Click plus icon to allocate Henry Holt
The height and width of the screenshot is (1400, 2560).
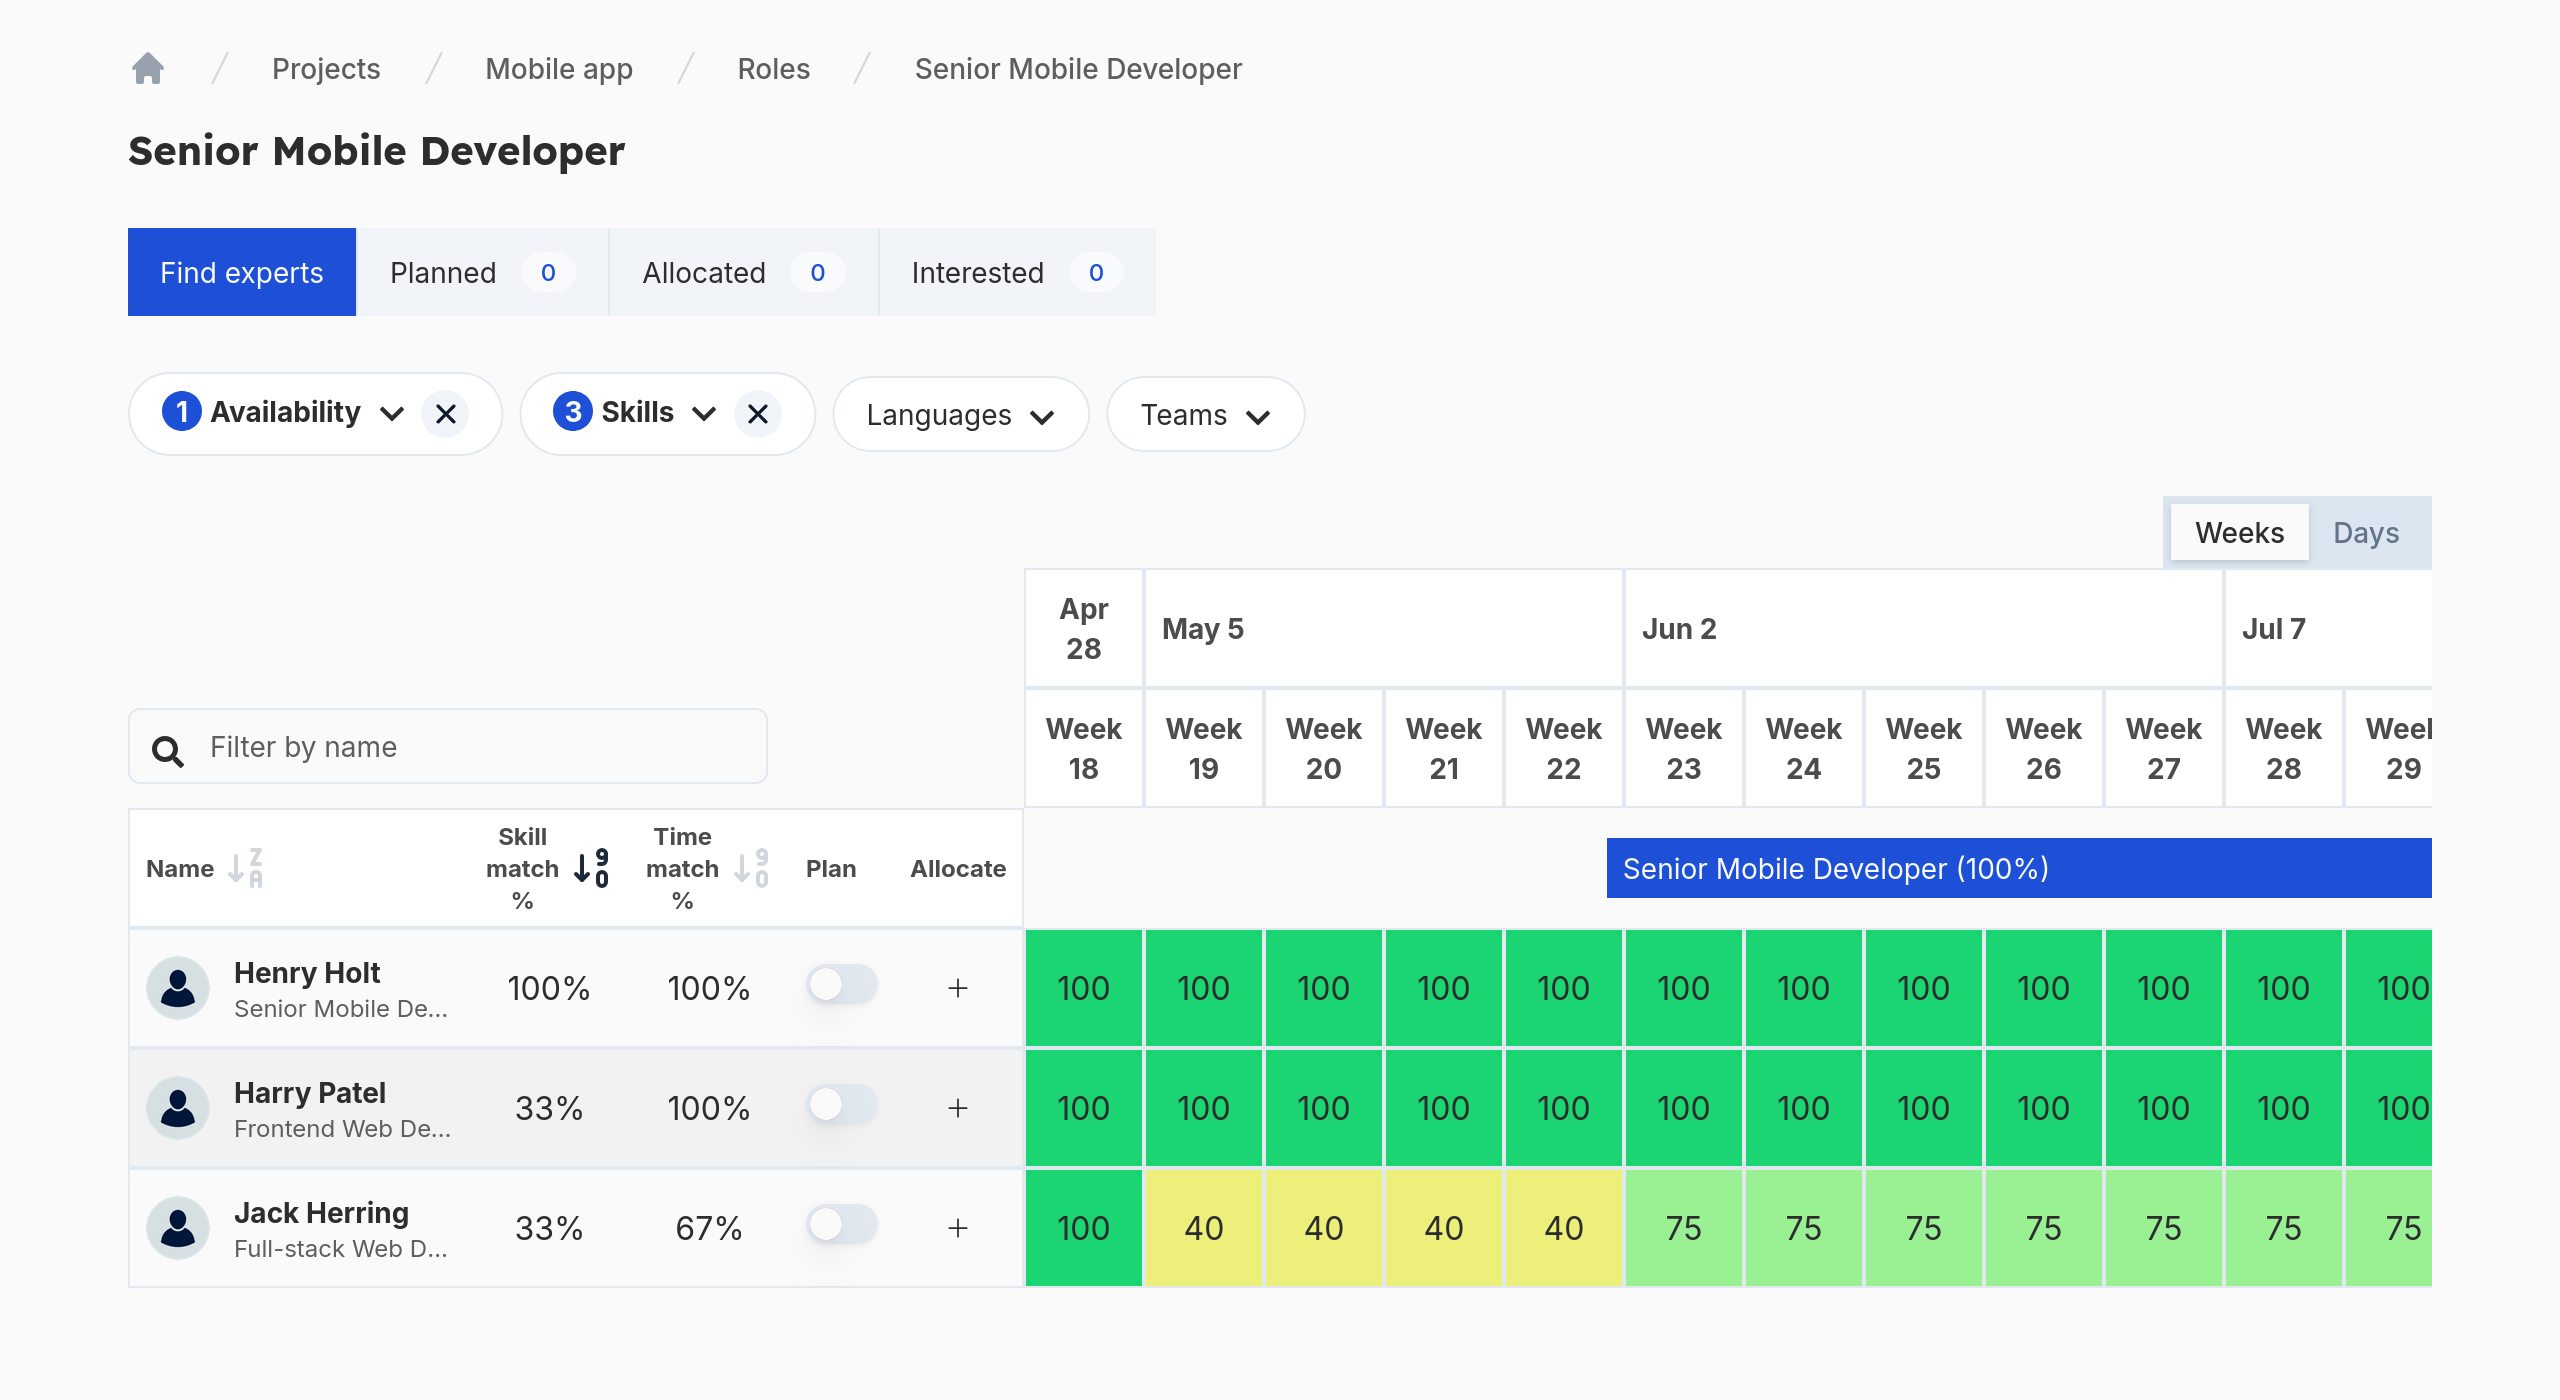pos(958,988)
